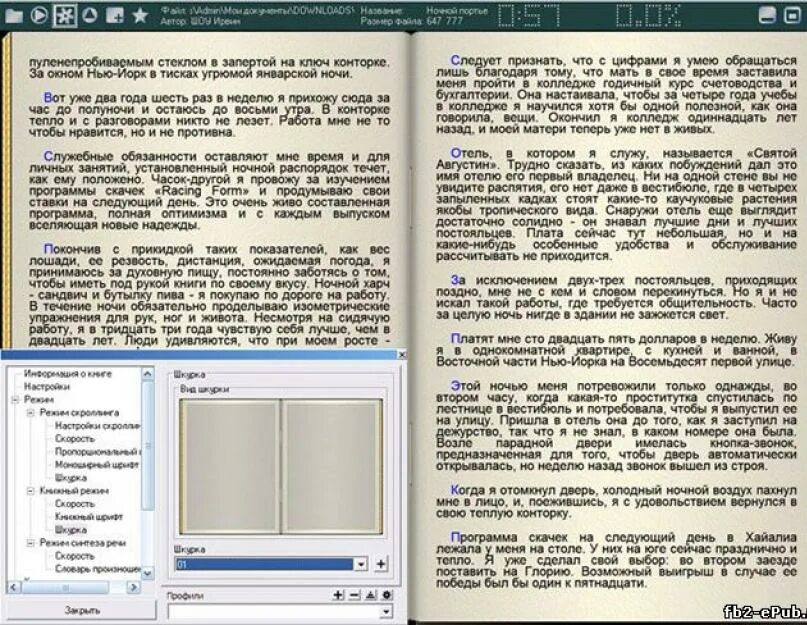Screen dimensions: 807x625
Task: Select Скорость under Режим скроллинга
Action: (x=75, y=439)
